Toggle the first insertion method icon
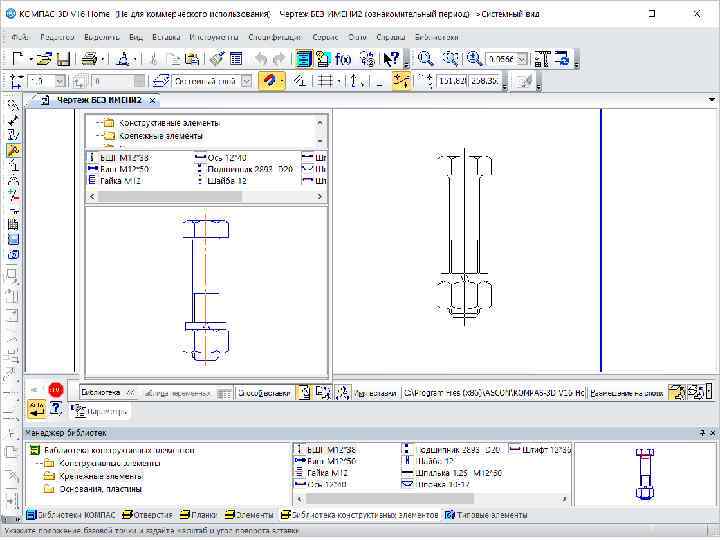 pos(304,393)
